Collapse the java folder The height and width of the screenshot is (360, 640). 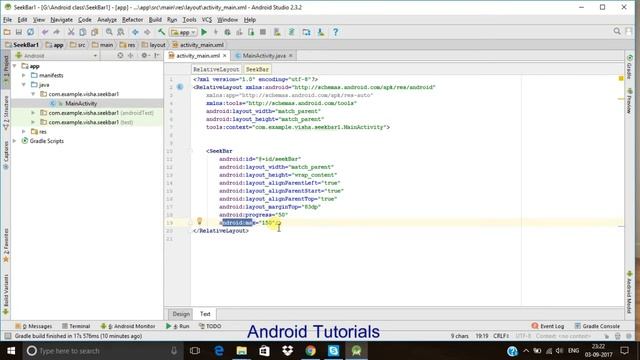24,84
